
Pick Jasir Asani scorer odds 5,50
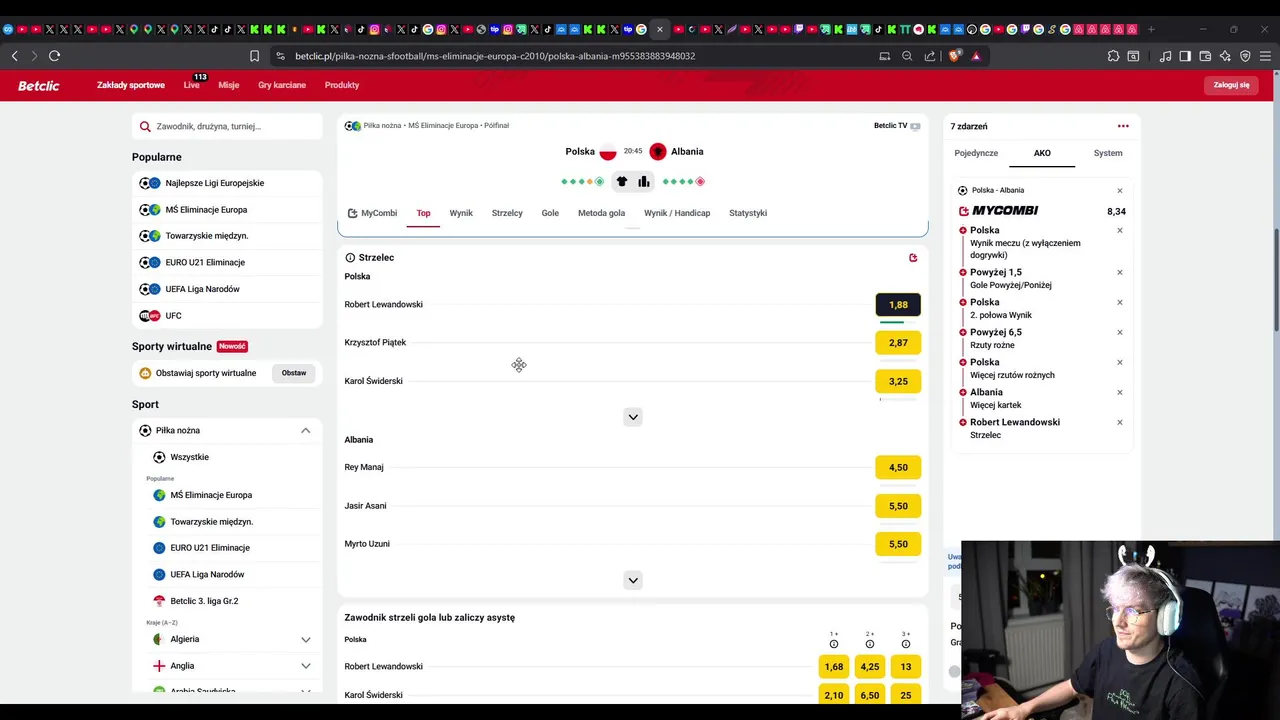898,506
